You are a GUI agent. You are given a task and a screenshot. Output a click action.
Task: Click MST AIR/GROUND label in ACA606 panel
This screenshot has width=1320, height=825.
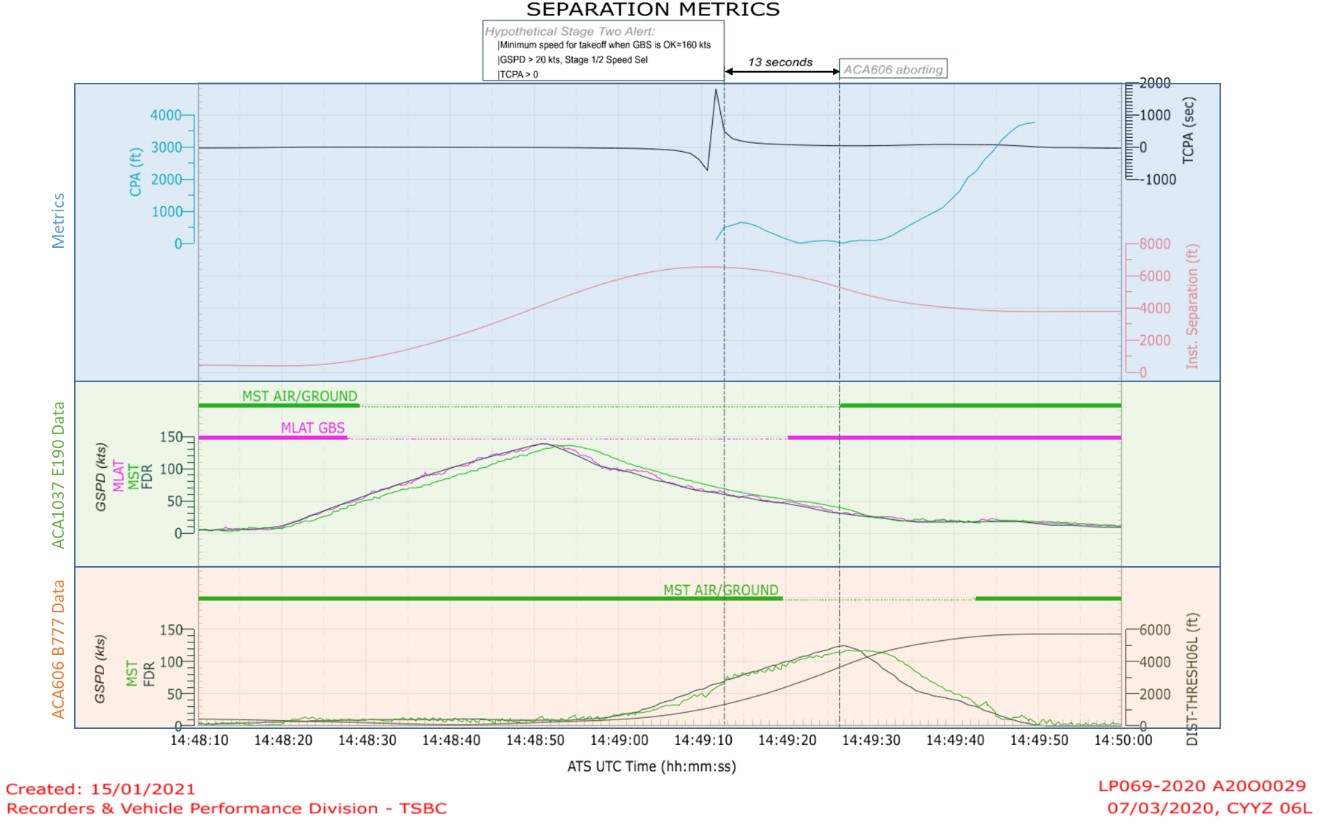[720, 590]
